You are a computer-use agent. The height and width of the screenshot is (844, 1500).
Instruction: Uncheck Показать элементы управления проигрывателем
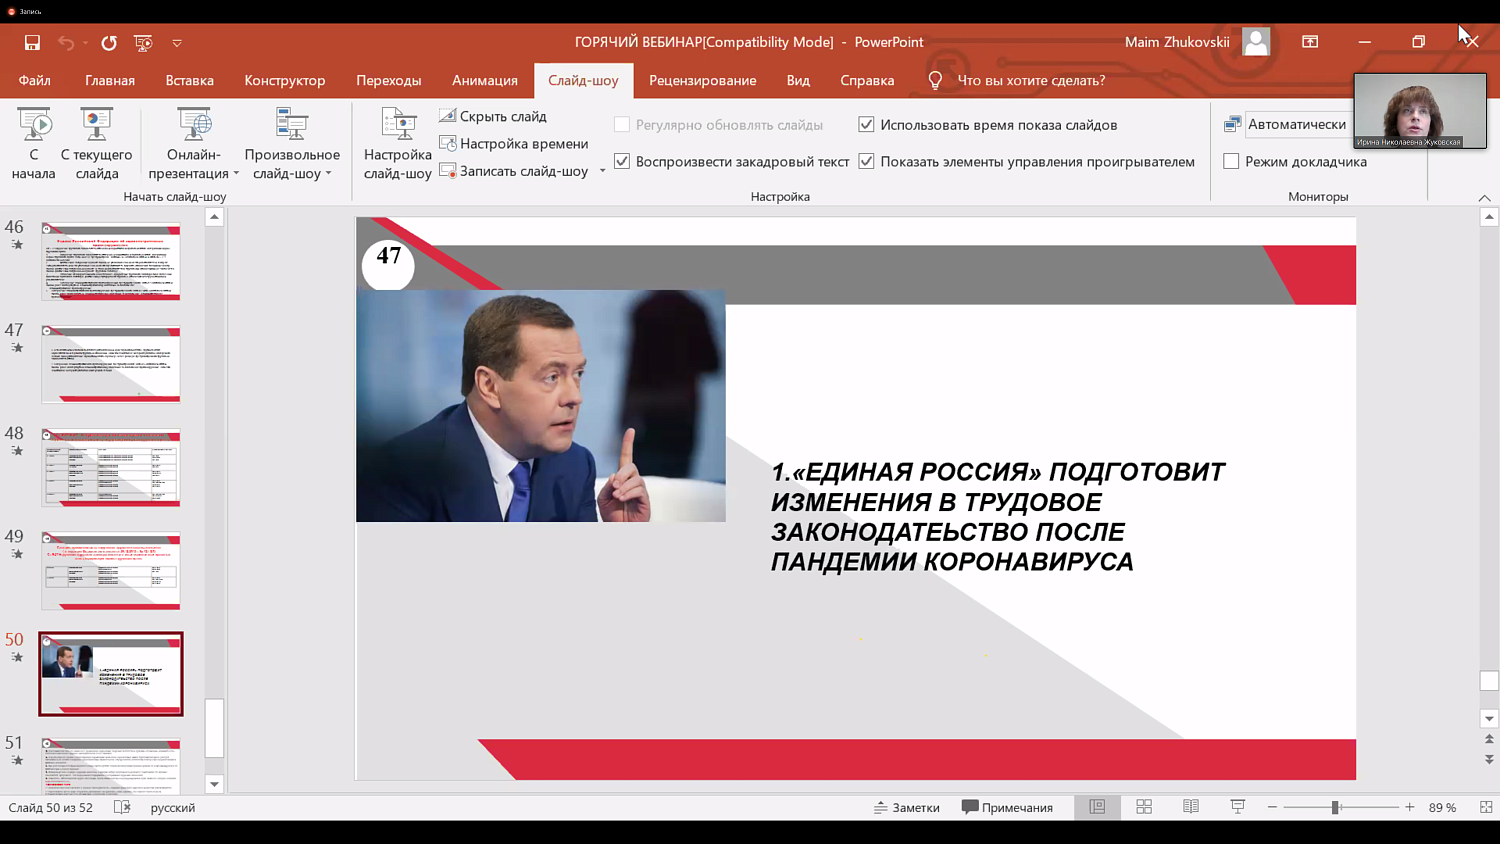pyautogui.click(x=866, y=161)
